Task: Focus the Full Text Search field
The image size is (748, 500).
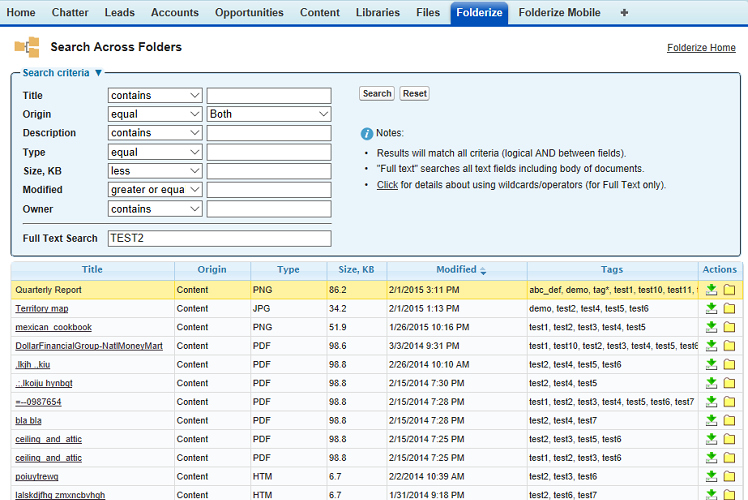Action: pyautogui.click(x=219, y=238)
